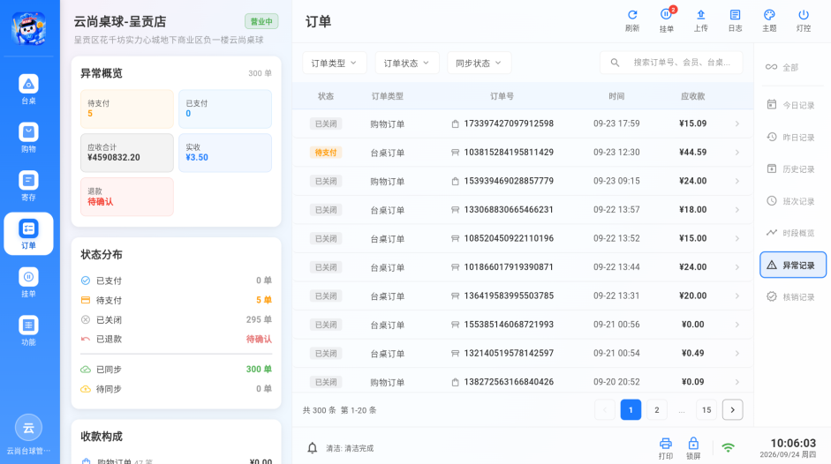Viewport: 831px width, 464px height.
Task: Click the 待同步 row in 状态分布
Action: point(176,389)
